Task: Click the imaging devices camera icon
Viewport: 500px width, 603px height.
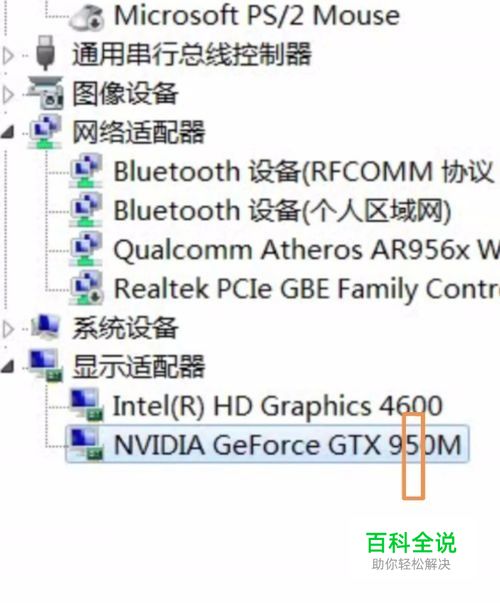Action: pos(45,93)
